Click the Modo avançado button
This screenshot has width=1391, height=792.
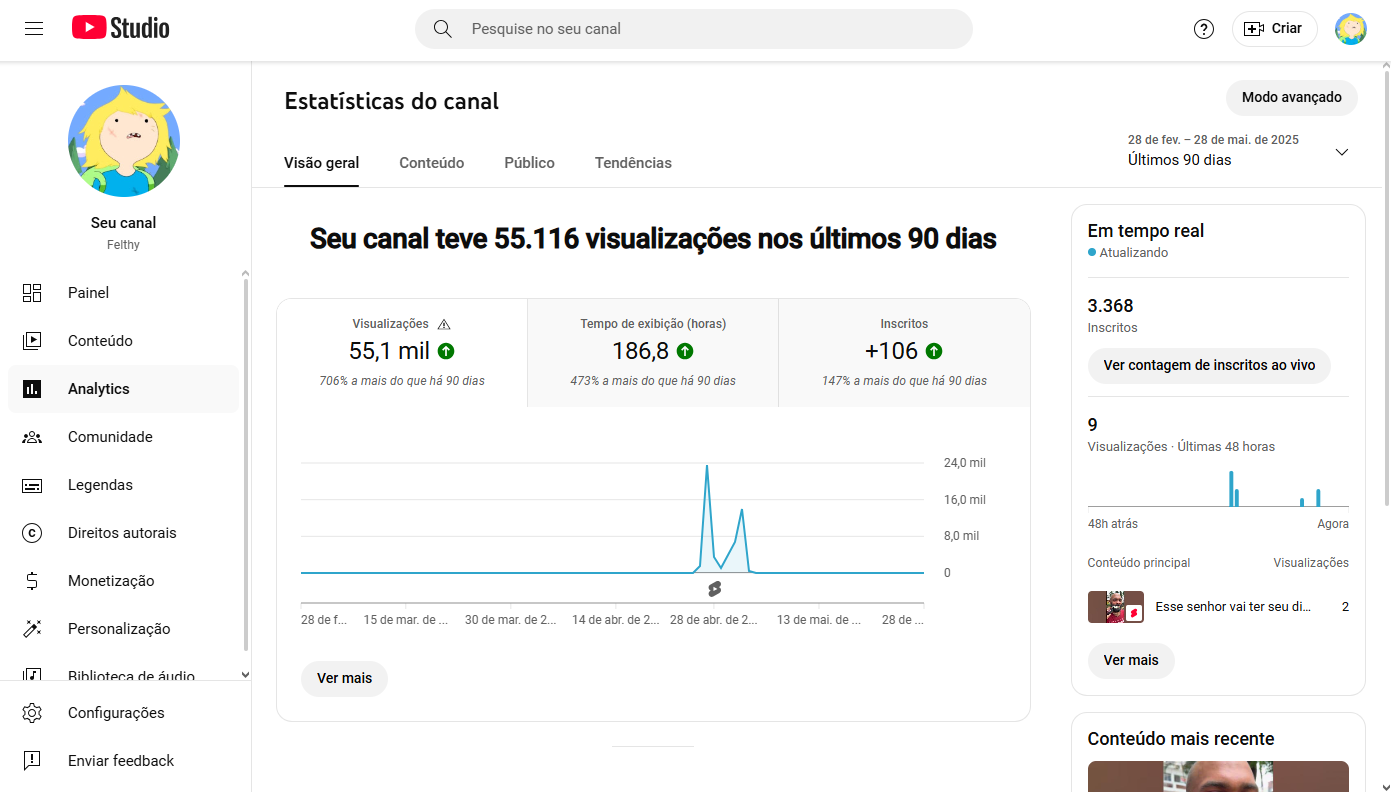click(x=1292, y=98)
